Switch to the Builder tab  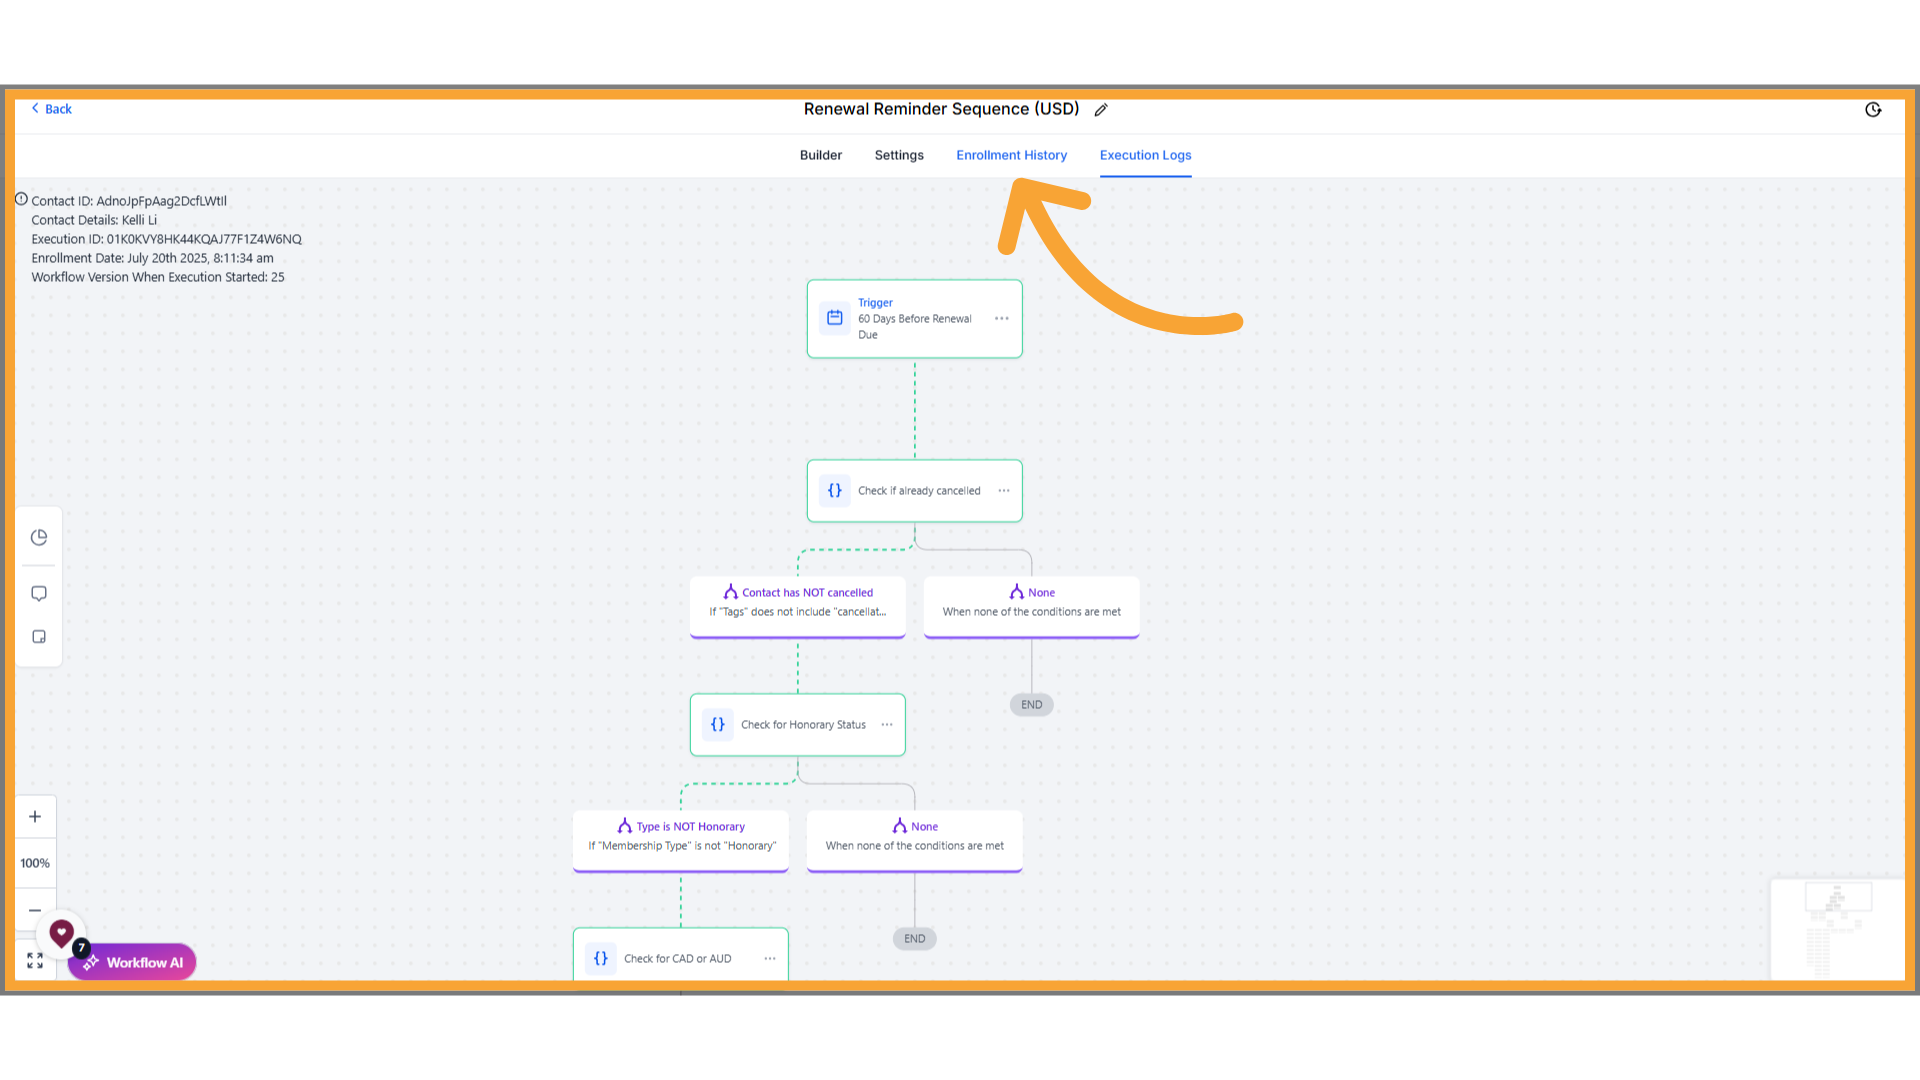(820, 155)
